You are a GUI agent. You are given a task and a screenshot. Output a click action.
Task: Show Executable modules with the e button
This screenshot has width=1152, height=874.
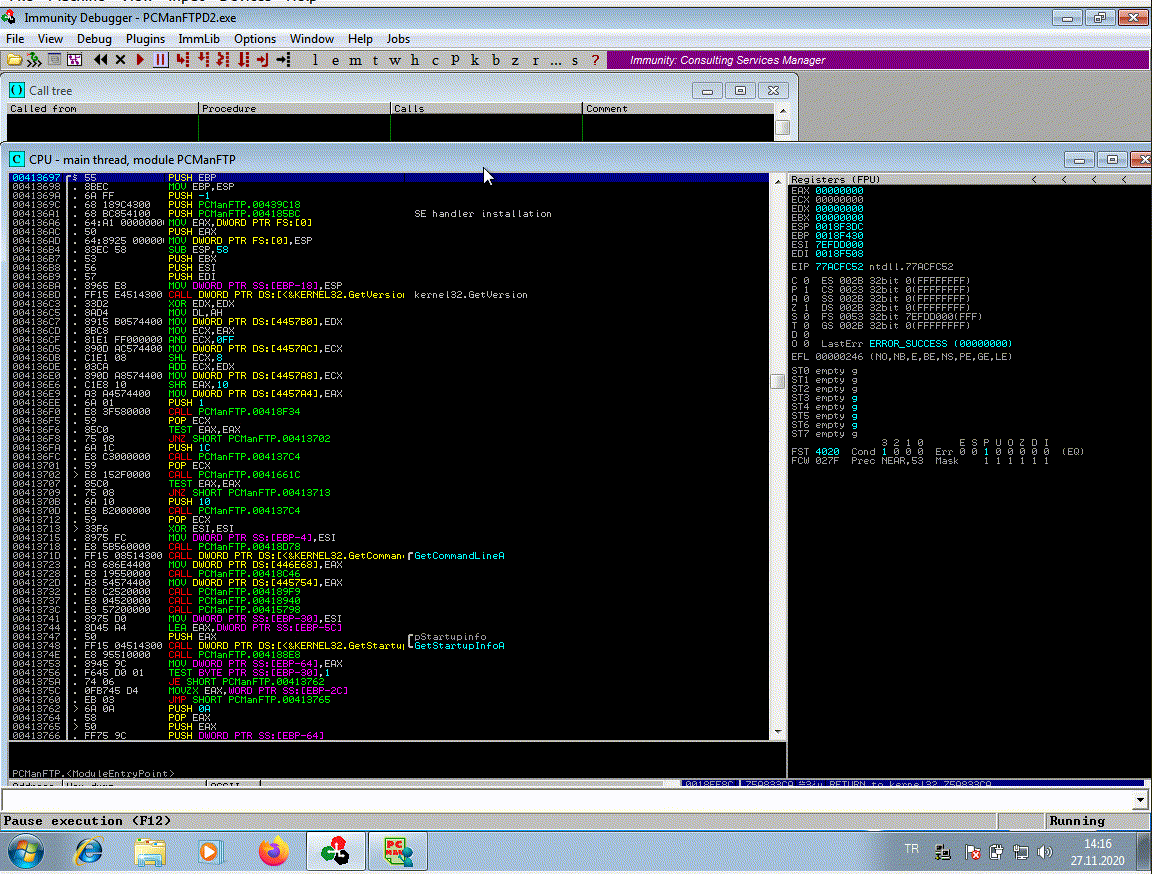(335, 60)
